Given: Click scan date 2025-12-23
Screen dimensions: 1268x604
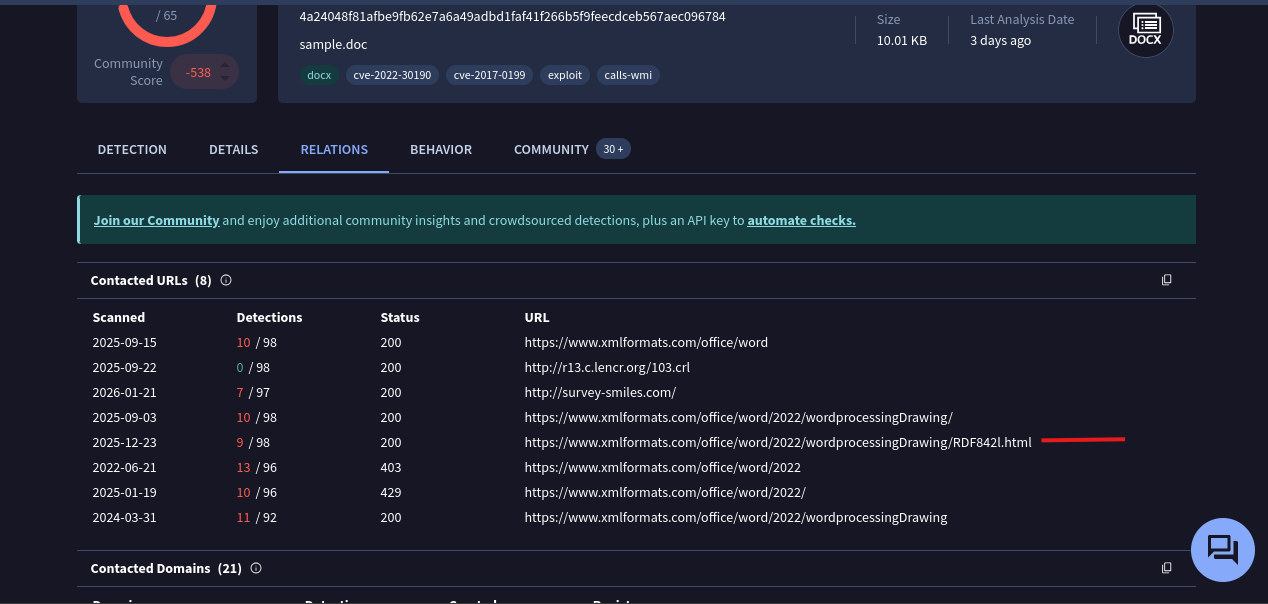Looking at the screenshot, I should (125, 442).
